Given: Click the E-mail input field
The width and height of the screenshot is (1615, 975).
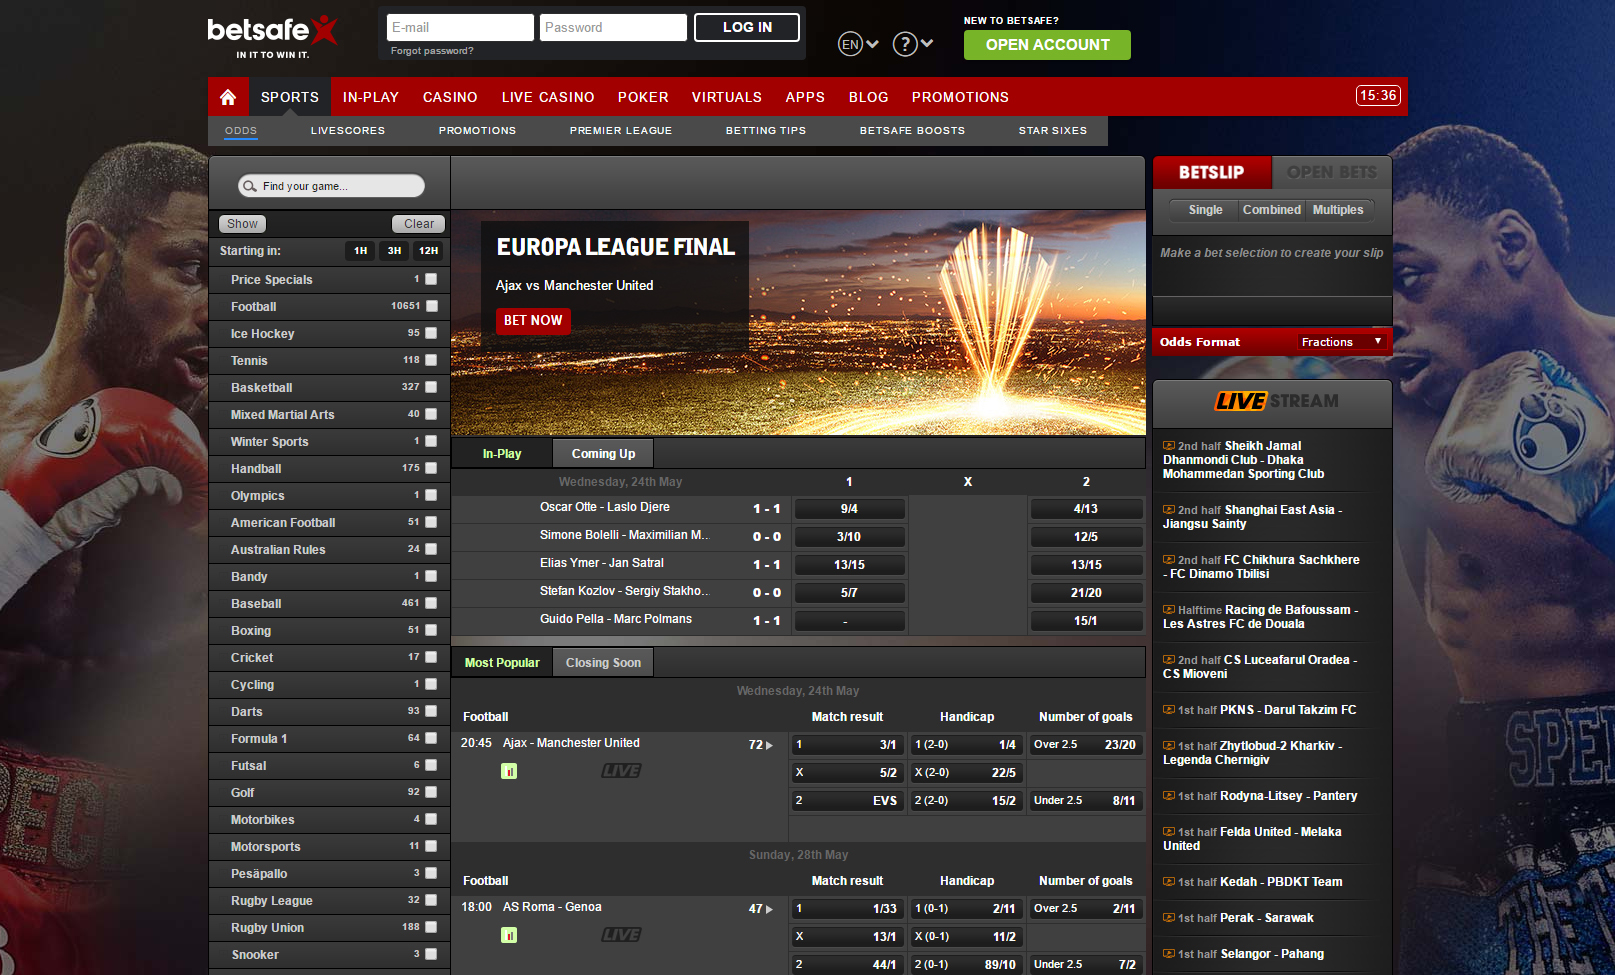Looking at the screenshot, I should [x=460, y=27].
